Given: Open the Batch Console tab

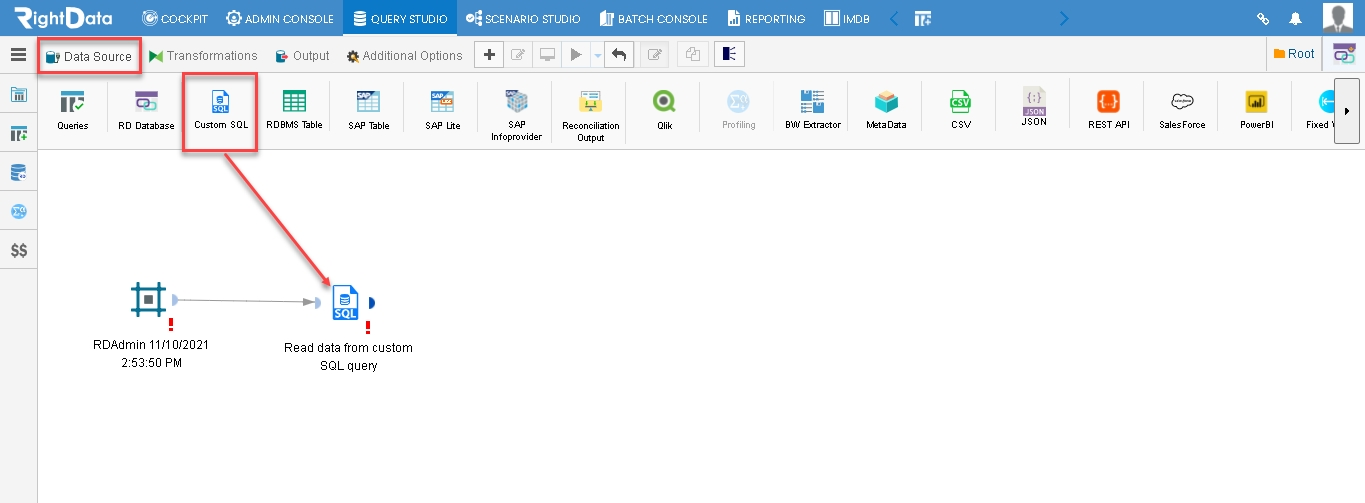Looking at the screenshot, I should pyautogui.click(x=653, y=18).
